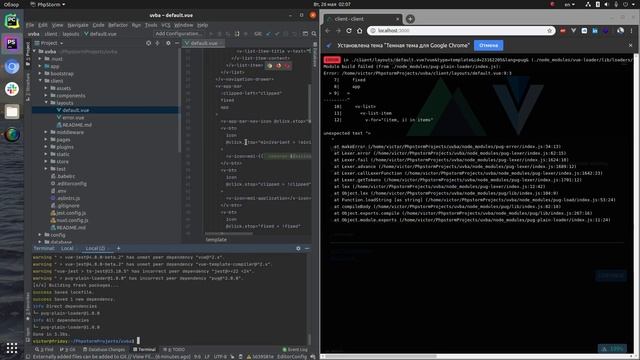Expand the bootstrap folder
This screenshot has width=640, height=360.
[x=40, y=73]
